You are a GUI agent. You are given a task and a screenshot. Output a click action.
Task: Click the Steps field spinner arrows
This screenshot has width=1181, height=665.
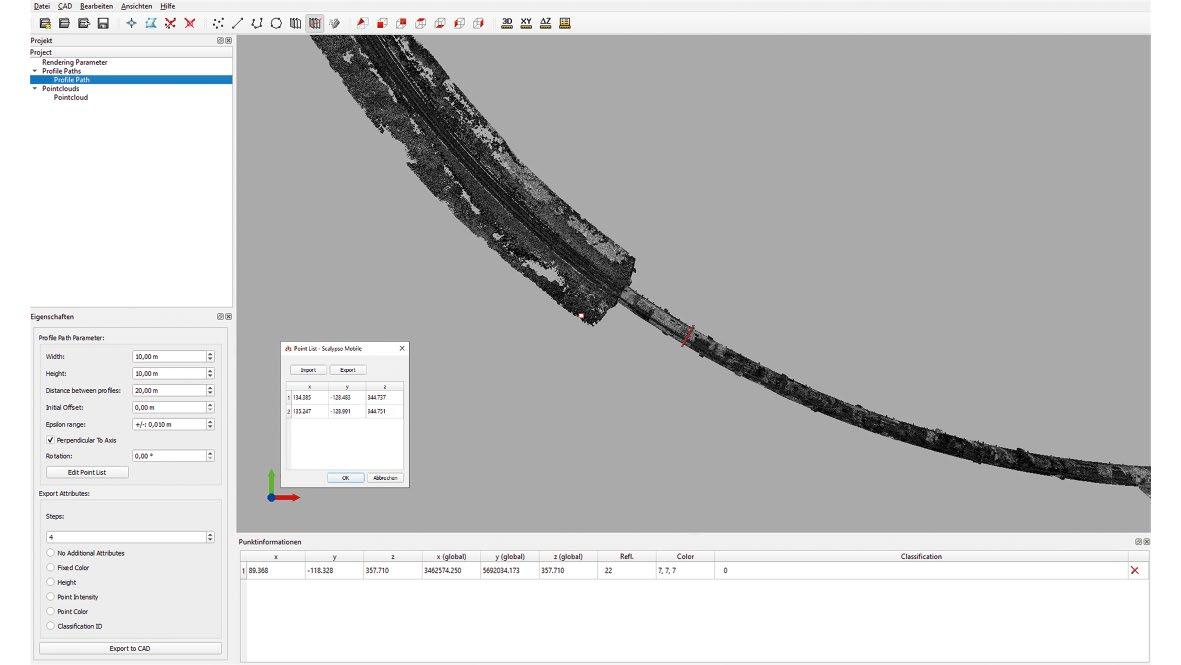[210, 537]
